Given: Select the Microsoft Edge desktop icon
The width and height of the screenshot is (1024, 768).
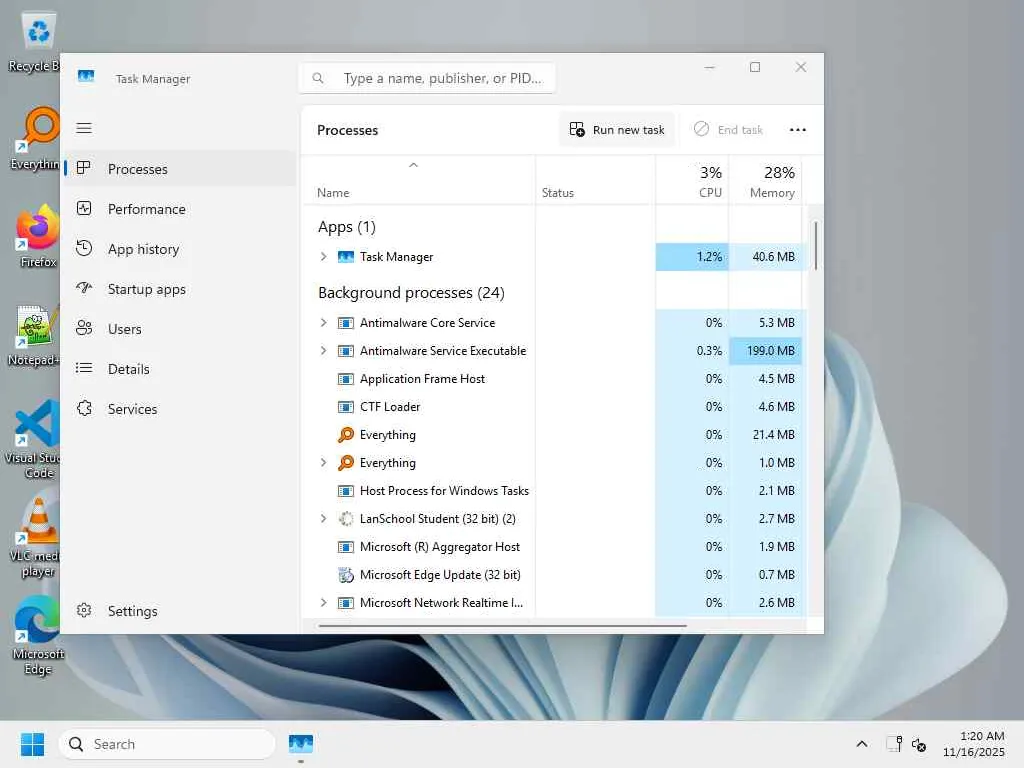Looking at the screenshot, I should tap(37, 635).
